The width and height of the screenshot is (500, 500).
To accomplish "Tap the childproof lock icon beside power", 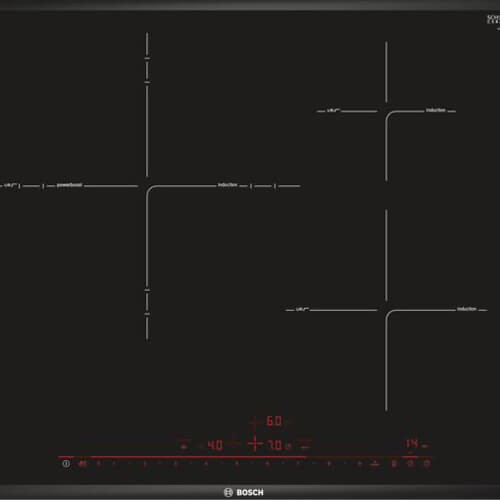I will pyautogui.click(x=82, y=464).
